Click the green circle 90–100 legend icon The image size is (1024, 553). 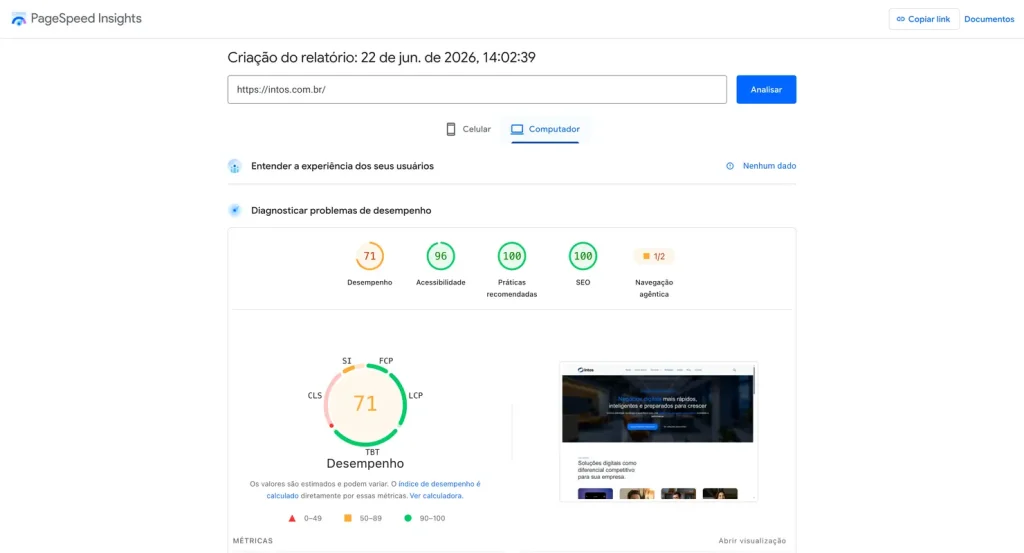408,518
